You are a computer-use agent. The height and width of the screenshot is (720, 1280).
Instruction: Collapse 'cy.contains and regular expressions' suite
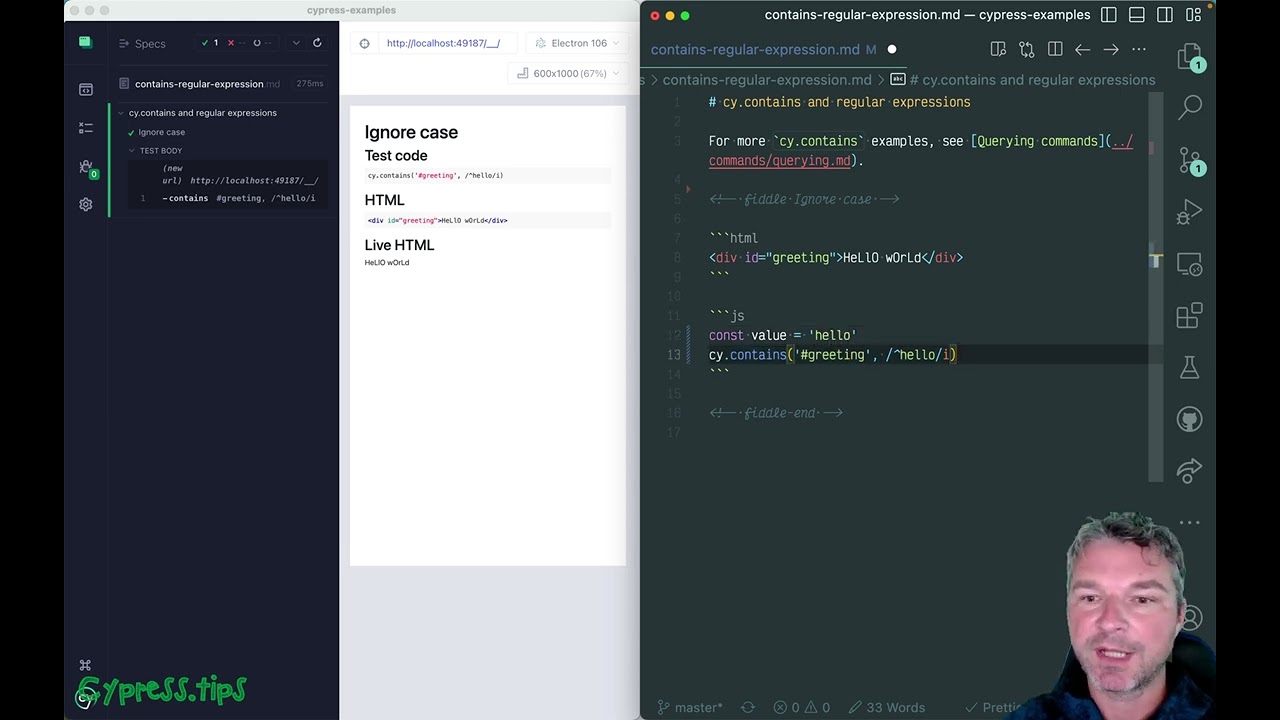coord(202,113)
